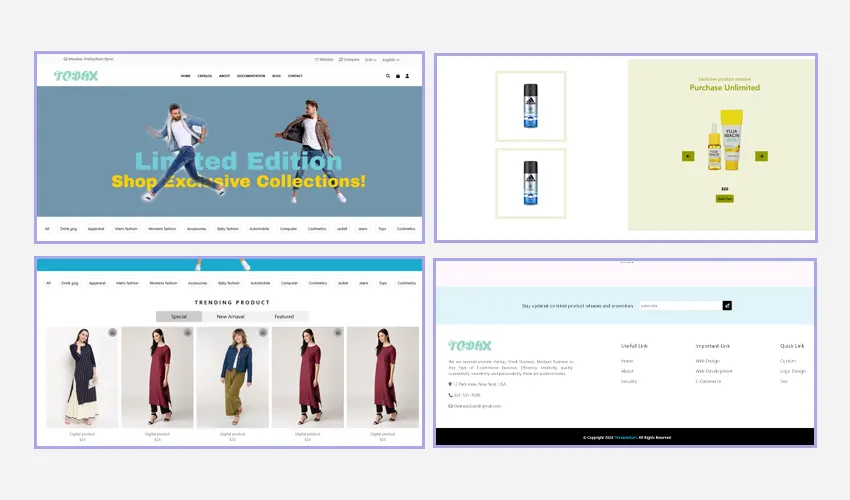Click the Yuja Niacin serum product image
The width and height of the screenshot is (850, 500).
coord(725,140)
